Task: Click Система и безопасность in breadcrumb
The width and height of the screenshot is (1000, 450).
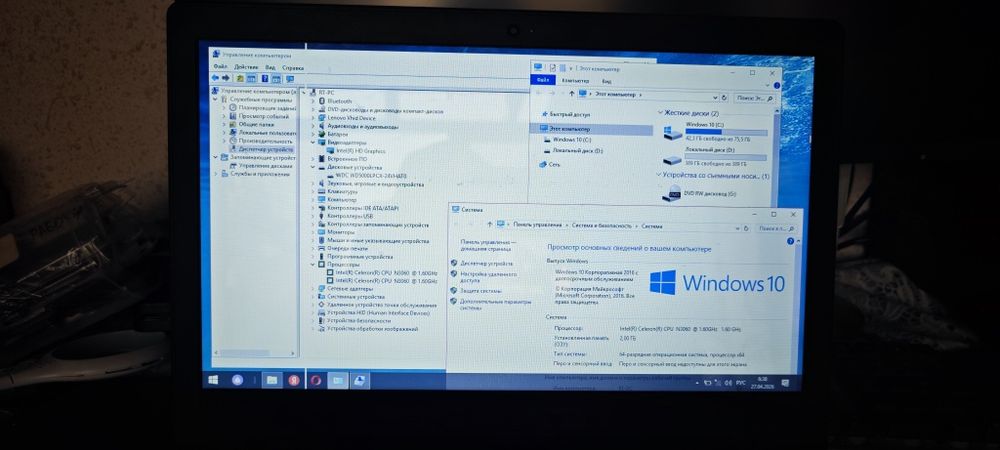Action: [x=601, y=226]
